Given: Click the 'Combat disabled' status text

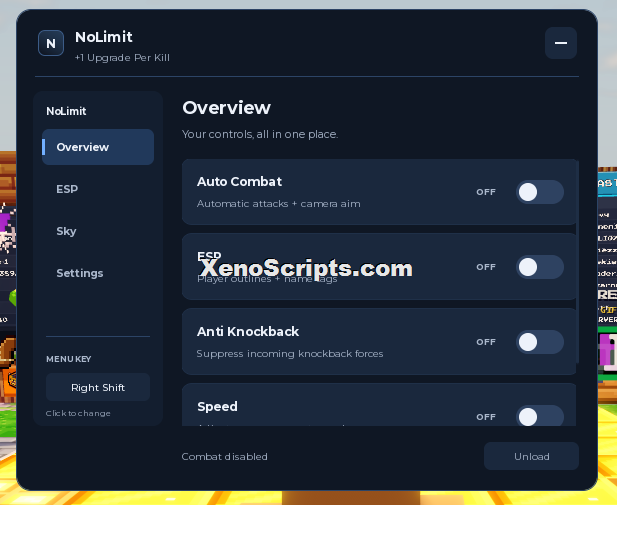Looking at the screenshot, I should (224, 457).
